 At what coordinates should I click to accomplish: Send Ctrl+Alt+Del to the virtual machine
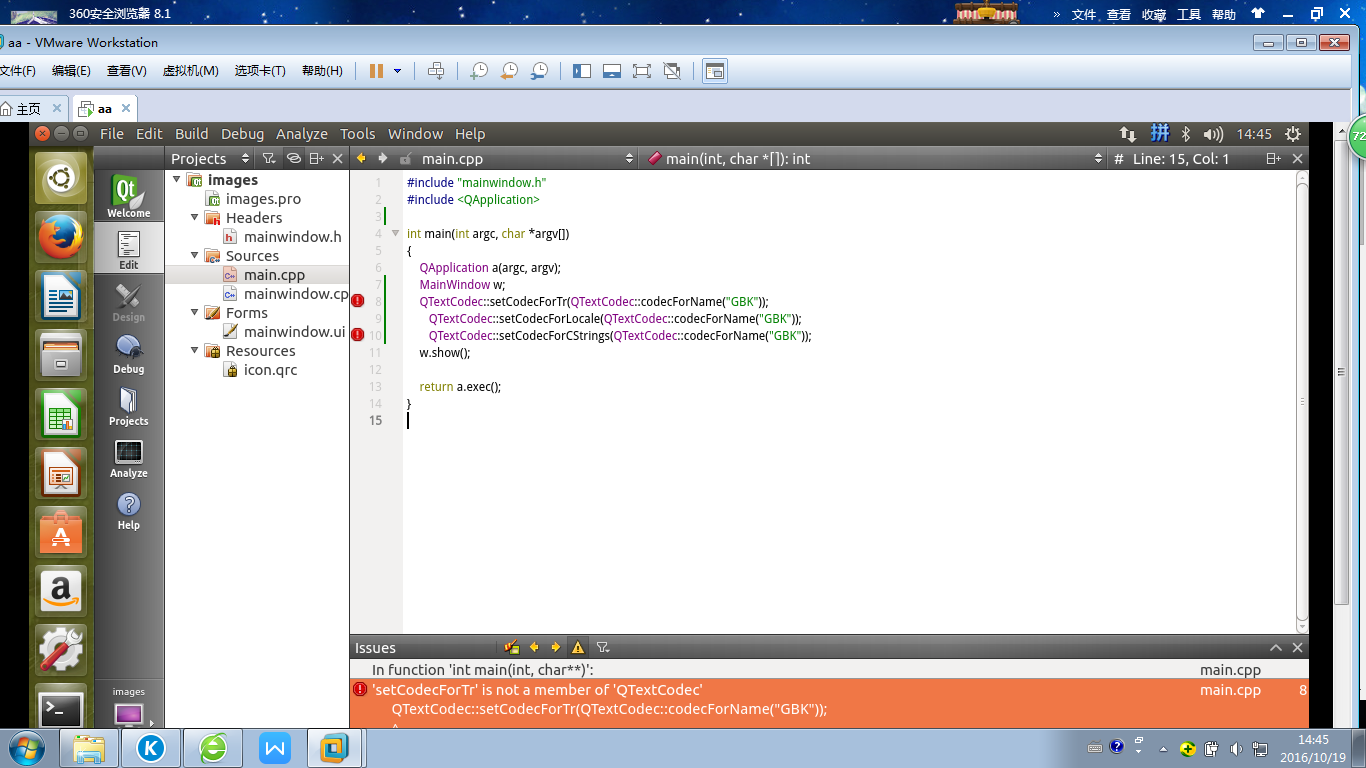pos(436,71)
